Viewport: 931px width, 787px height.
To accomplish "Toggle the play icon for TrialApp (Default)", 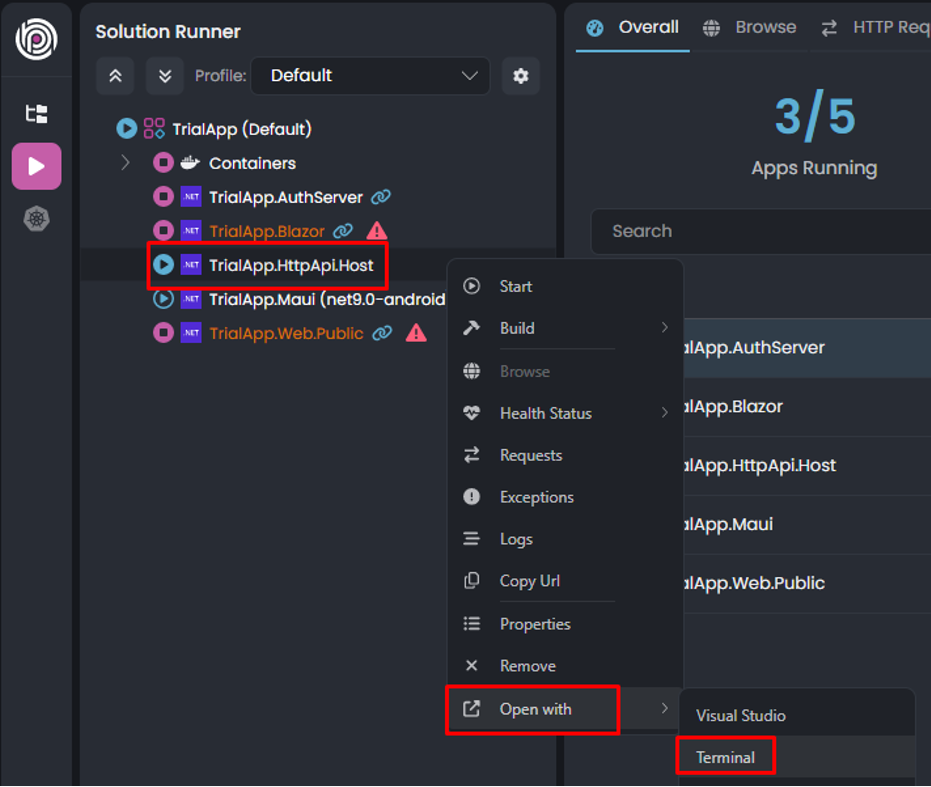I will tap(126, 129).
